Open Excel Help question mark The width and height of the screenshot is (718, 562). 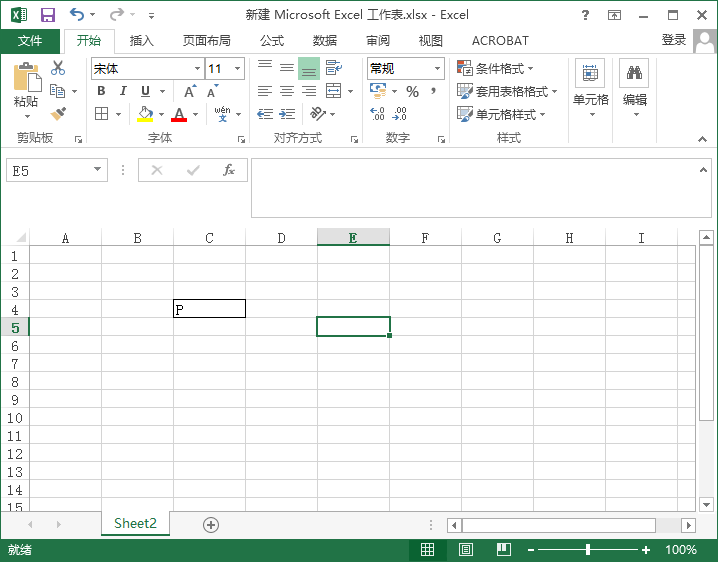coord(585,15)
